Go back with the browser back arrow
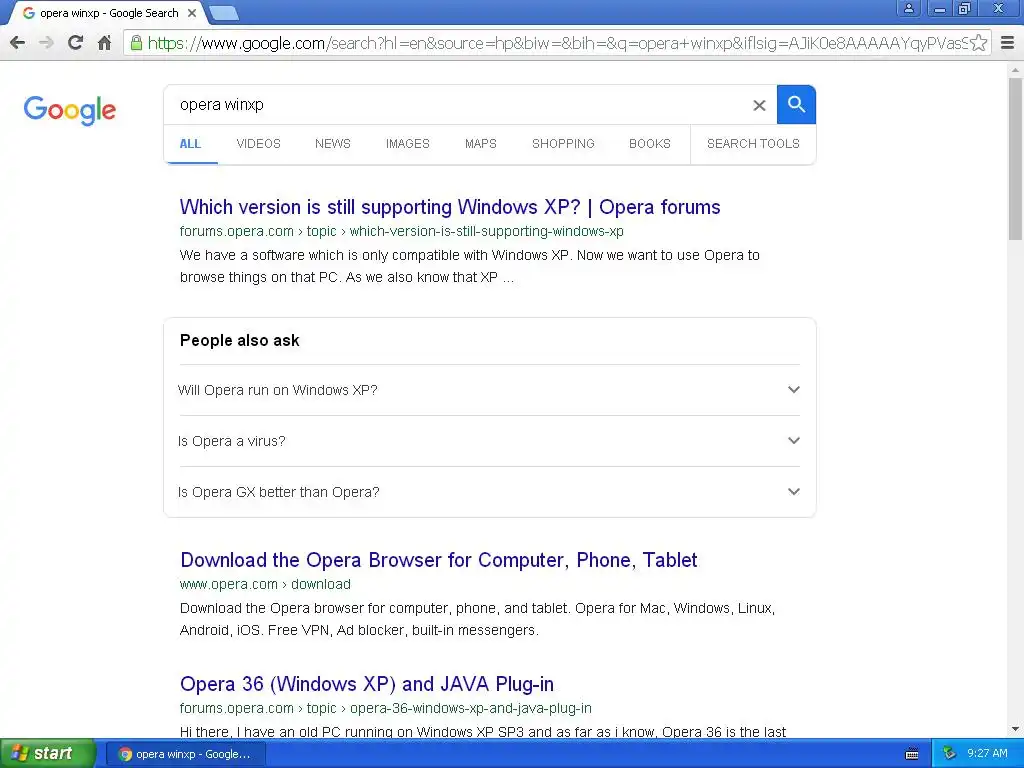Screen dimensions: 1024x768 tap(18, 43)
